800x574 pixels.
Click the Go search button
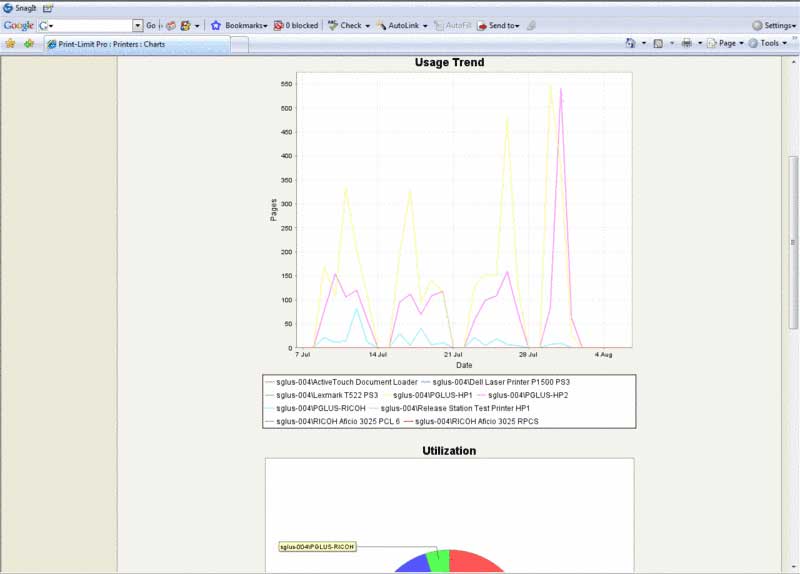tap(151, 25)
